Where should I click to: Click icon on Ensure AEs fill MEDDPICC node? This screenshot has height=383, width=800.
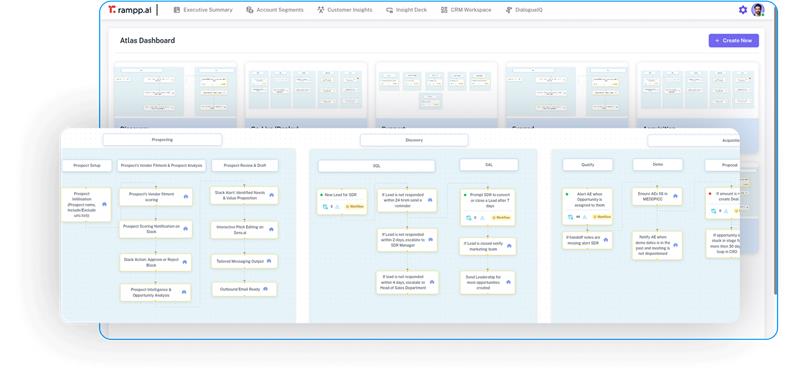point(675,196)
